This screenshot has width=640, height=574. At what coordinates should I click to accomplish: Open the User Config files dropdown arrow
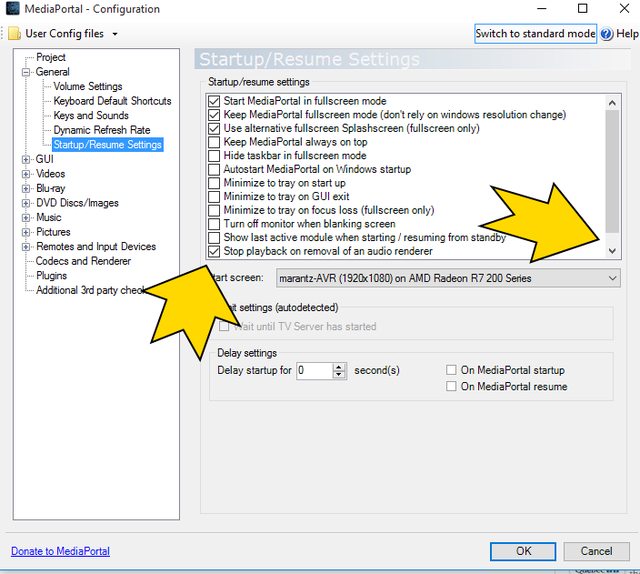click(x=115, y=34)
